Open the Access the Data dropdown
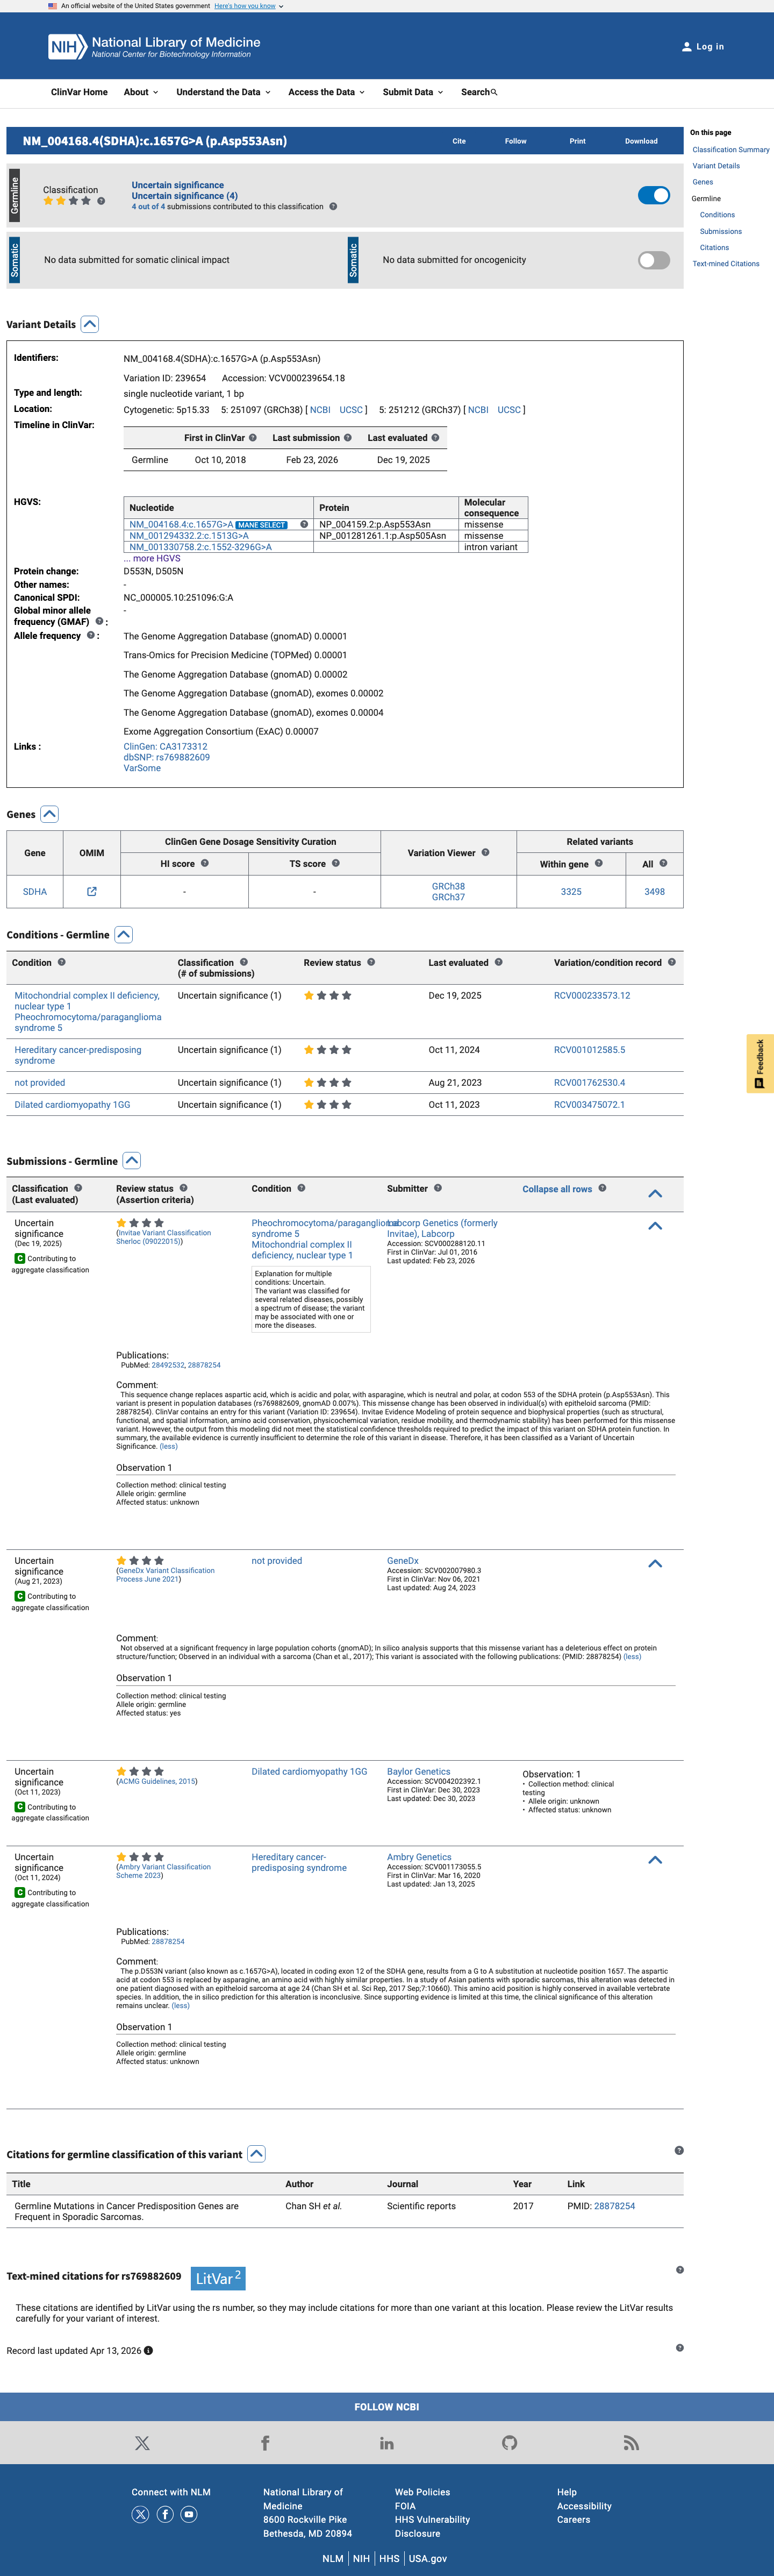This screenshot has width=774, height=2576. pos(327,92)
